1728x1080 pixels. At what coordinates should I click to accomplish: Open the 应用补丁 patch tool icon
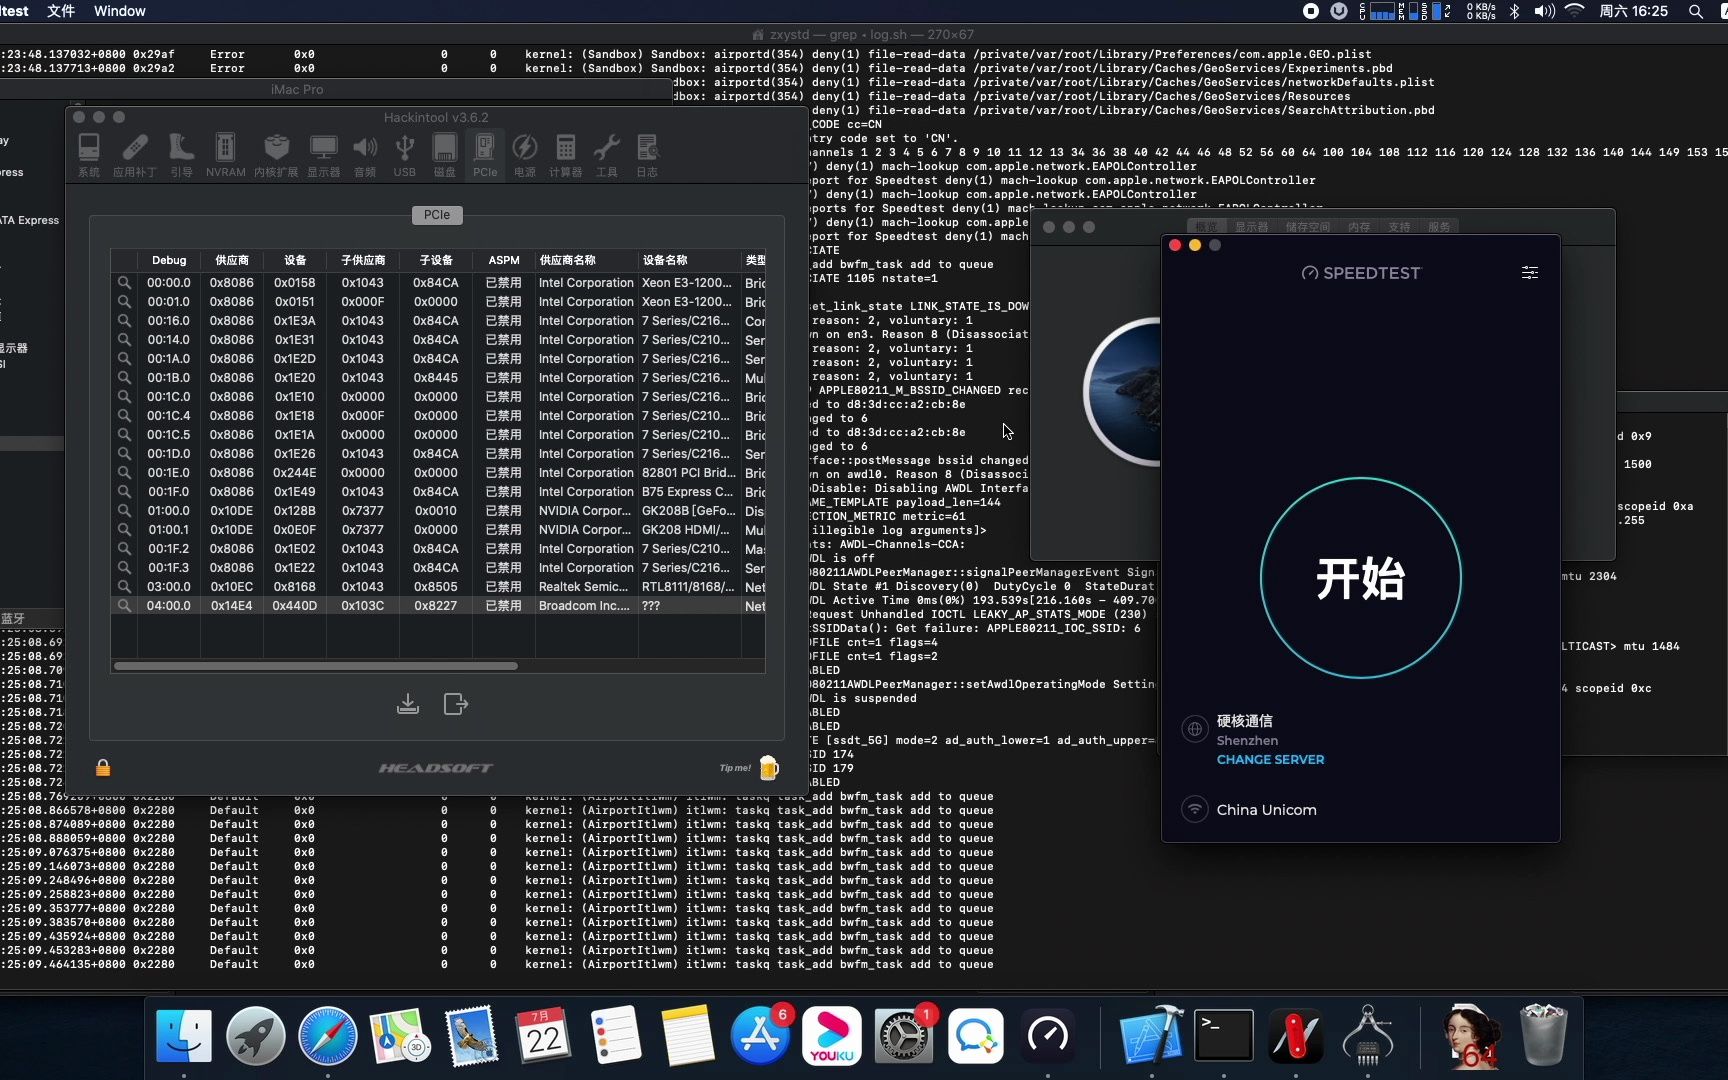tap(134, 155)
